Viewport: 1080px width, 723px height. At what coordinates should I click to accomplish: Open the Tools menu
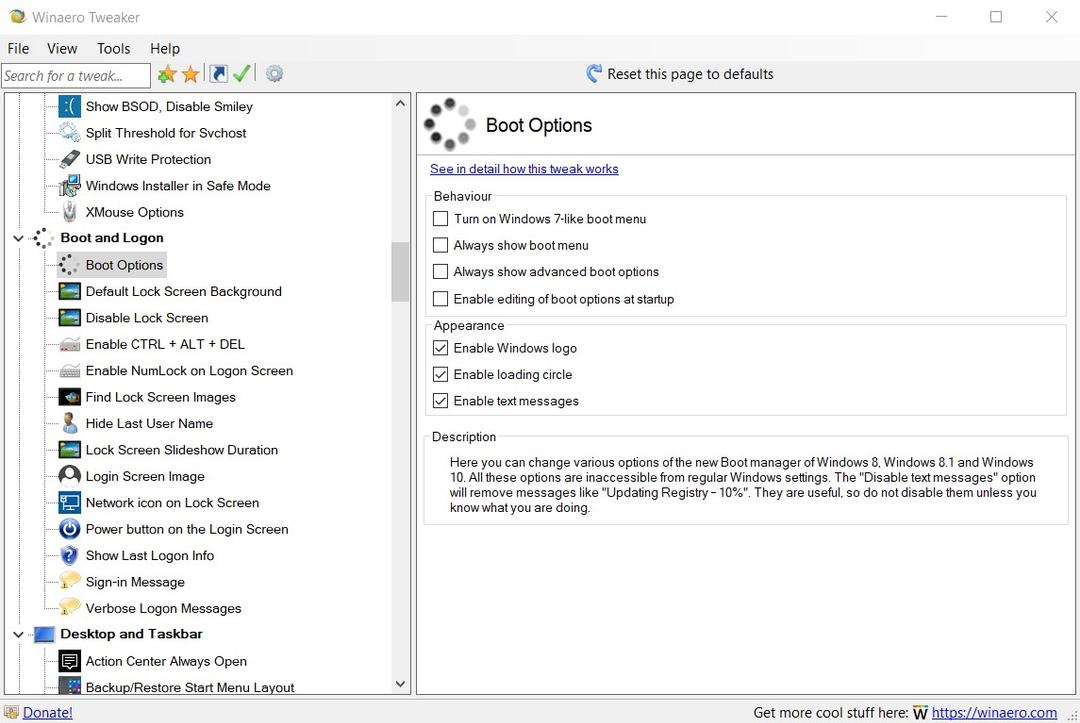pyautogui.click(x=113, y=48)
